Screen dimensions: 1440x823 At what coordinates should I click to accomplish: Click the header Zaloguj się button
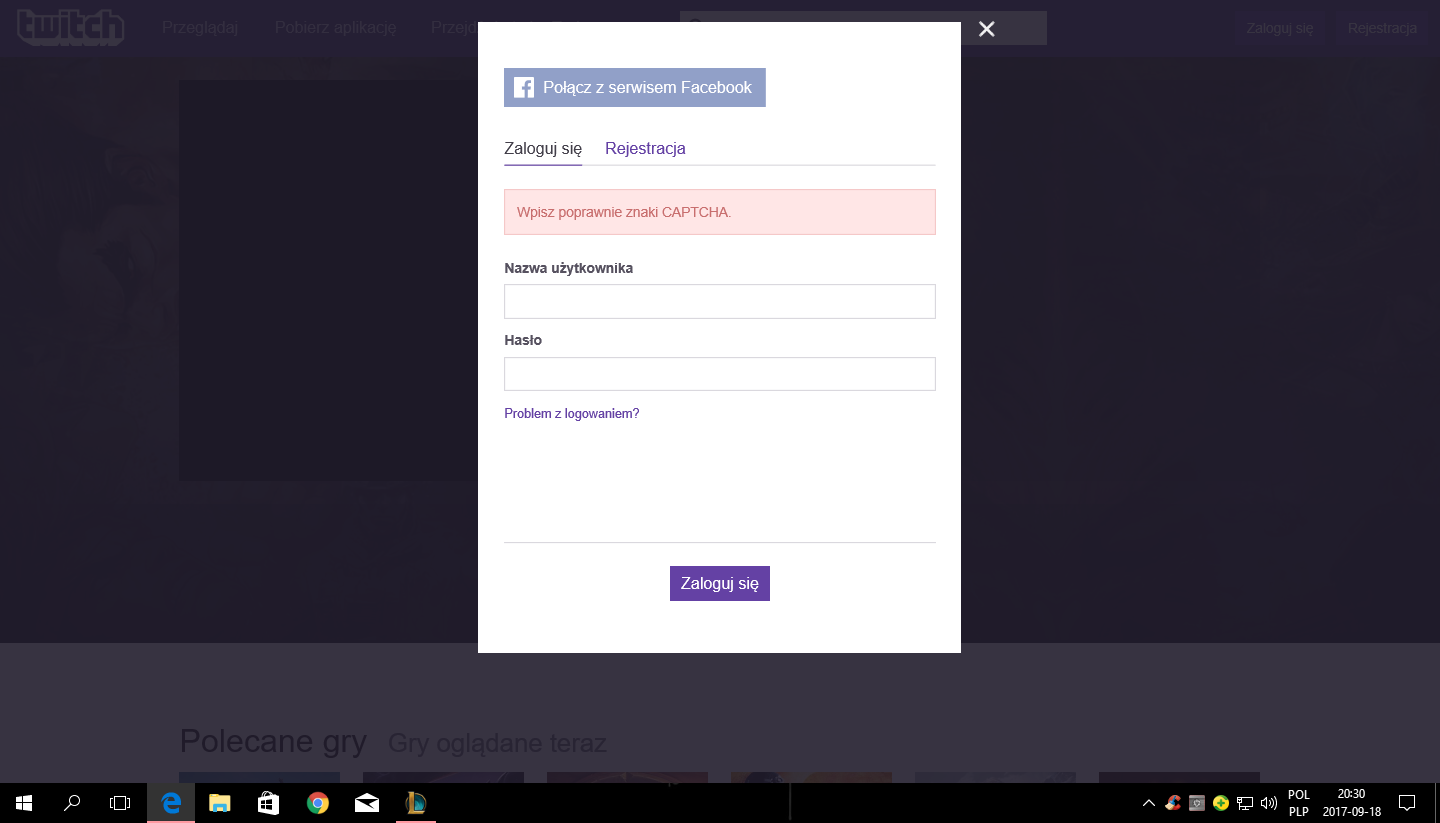(1280, 28)
